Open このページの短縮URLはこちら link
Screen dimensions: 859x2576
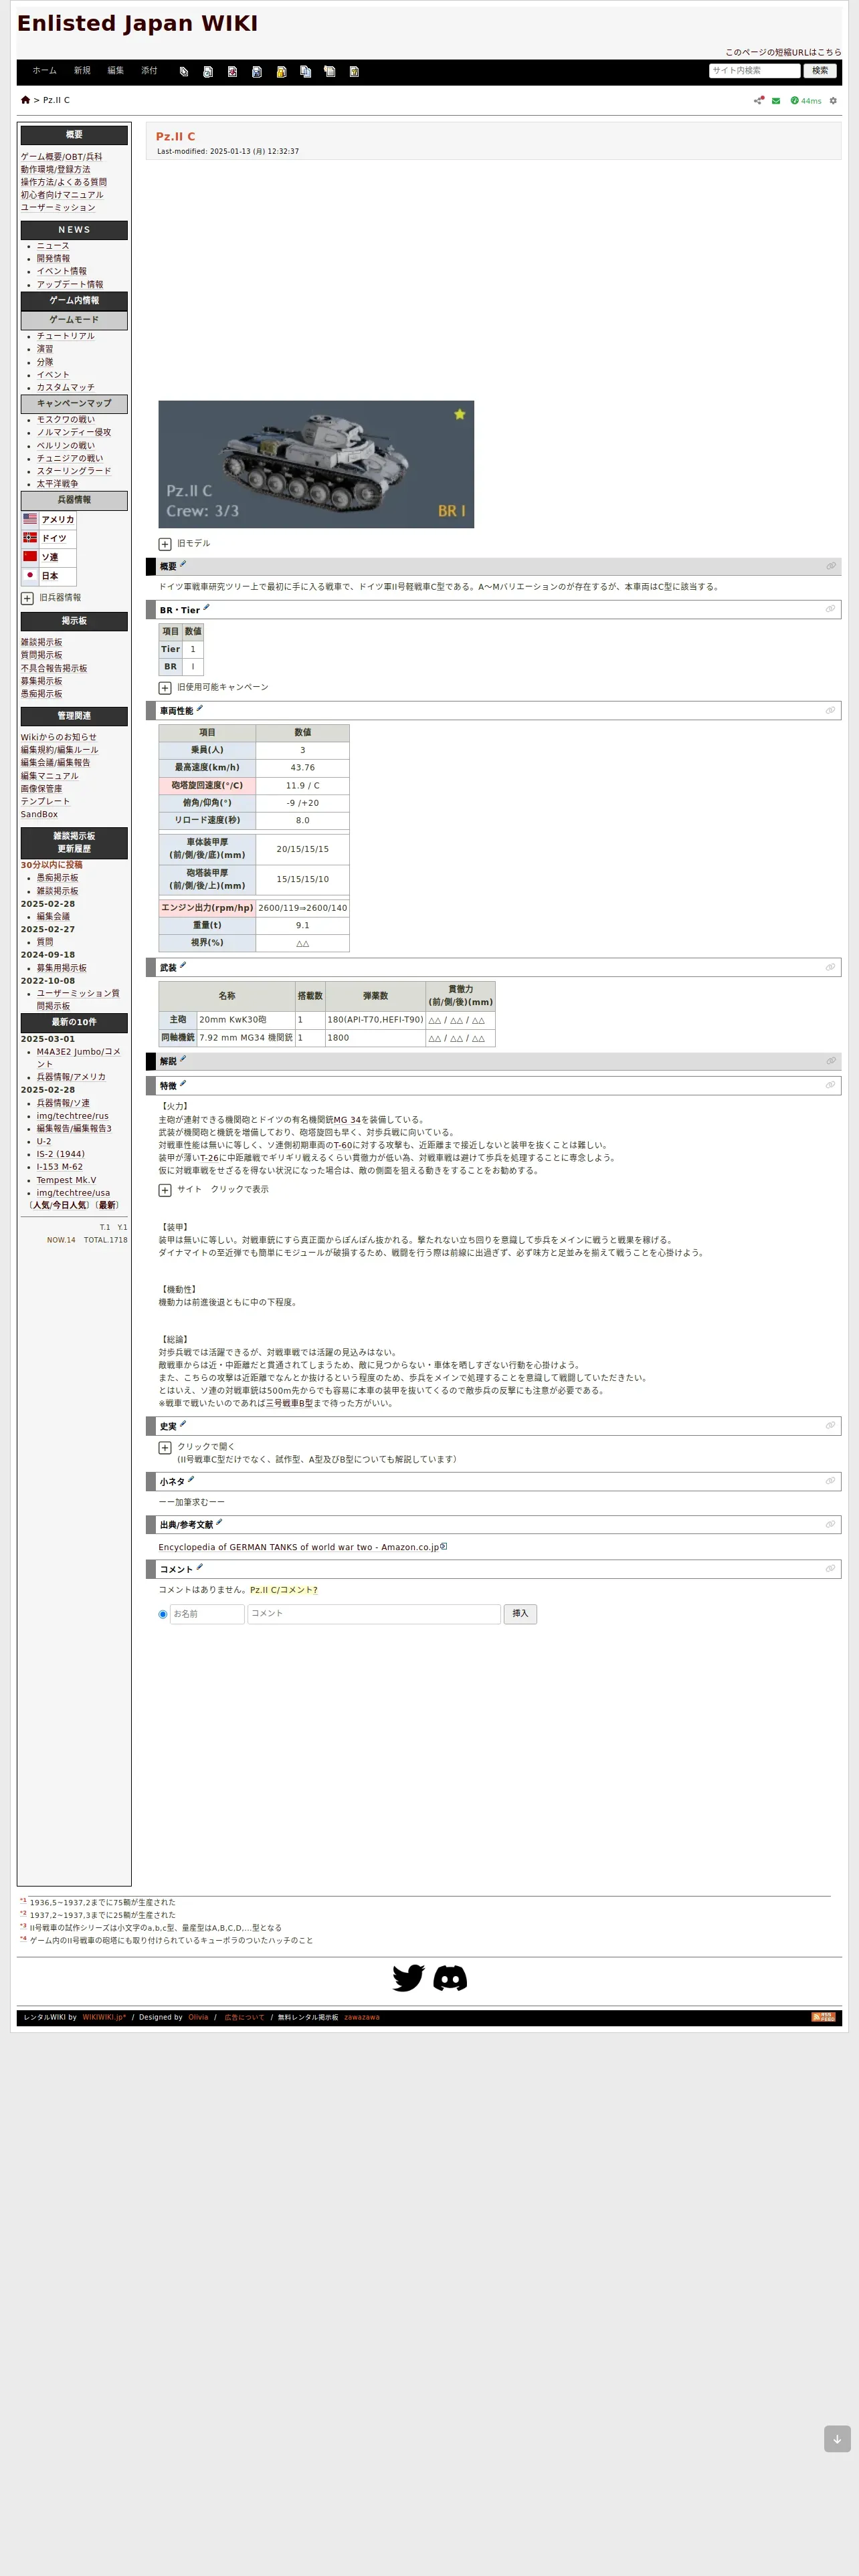pos(783,52)
